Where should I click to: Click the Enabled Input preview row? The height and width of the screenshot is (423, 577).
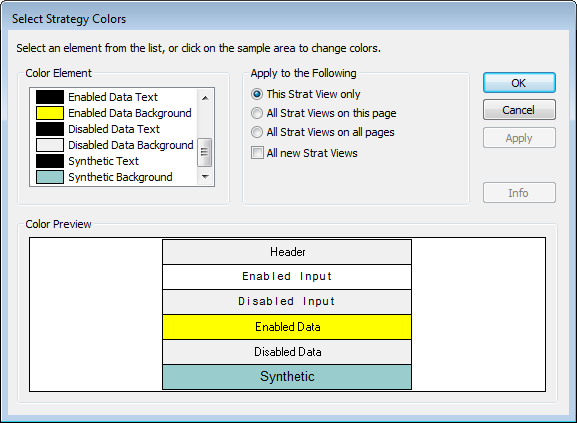tap(287, 277)
